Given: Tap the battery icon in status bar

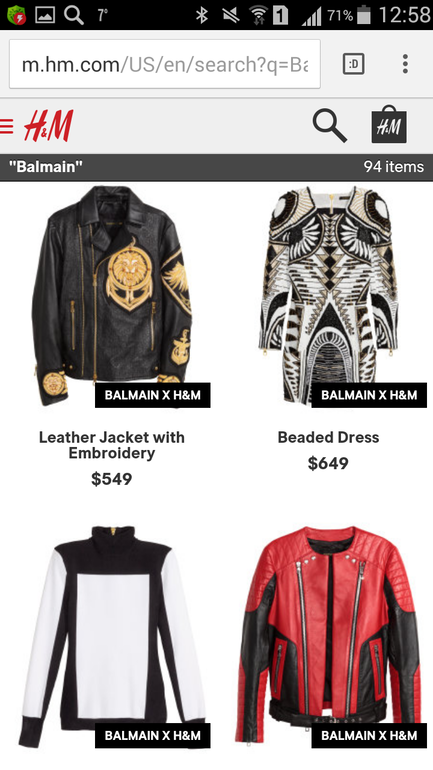Looking at the screenshot, I should pos(364,15).
